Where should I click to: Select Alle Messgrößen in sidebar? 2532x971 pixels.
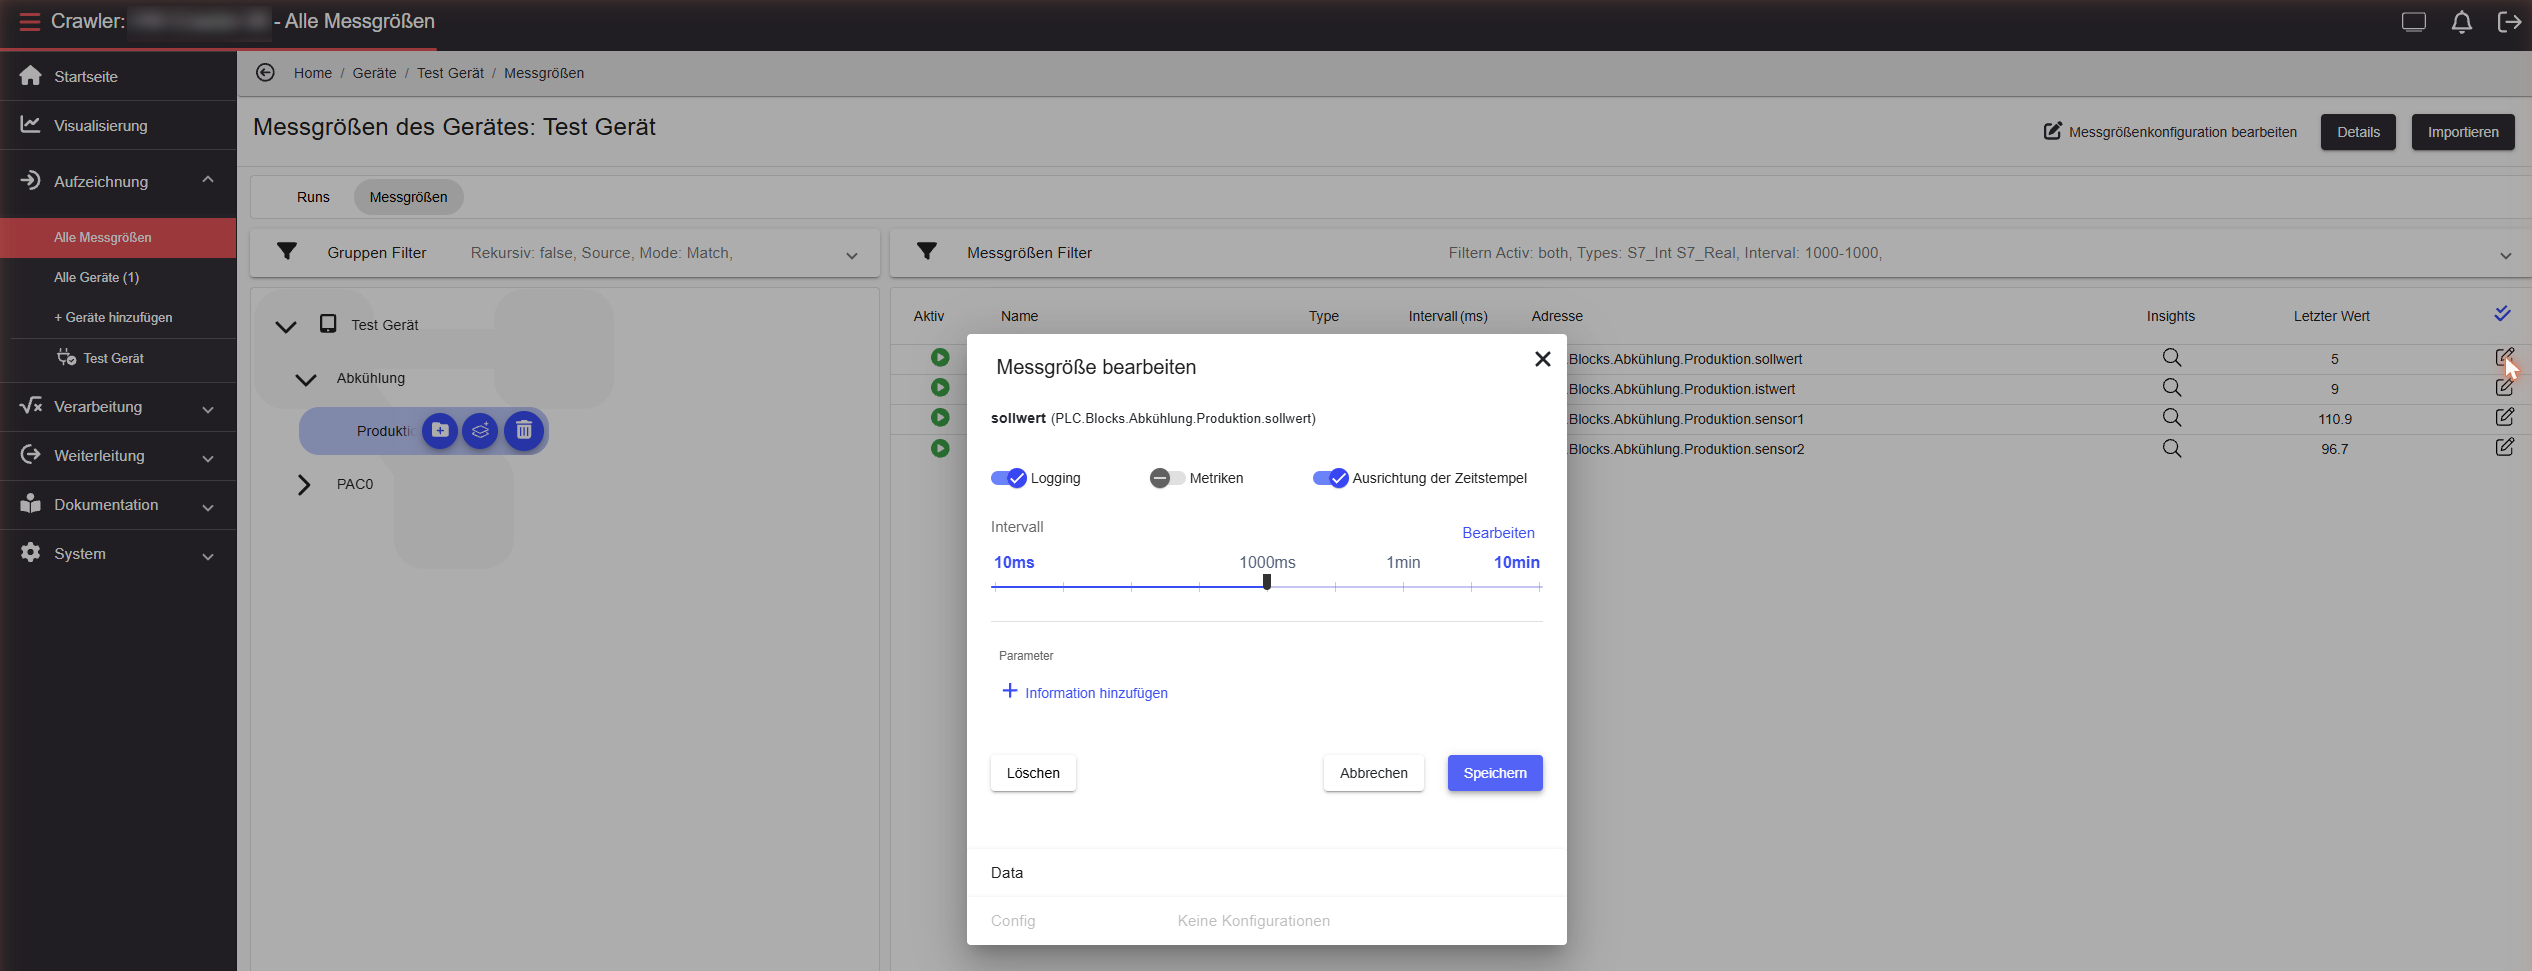(118, 237)
